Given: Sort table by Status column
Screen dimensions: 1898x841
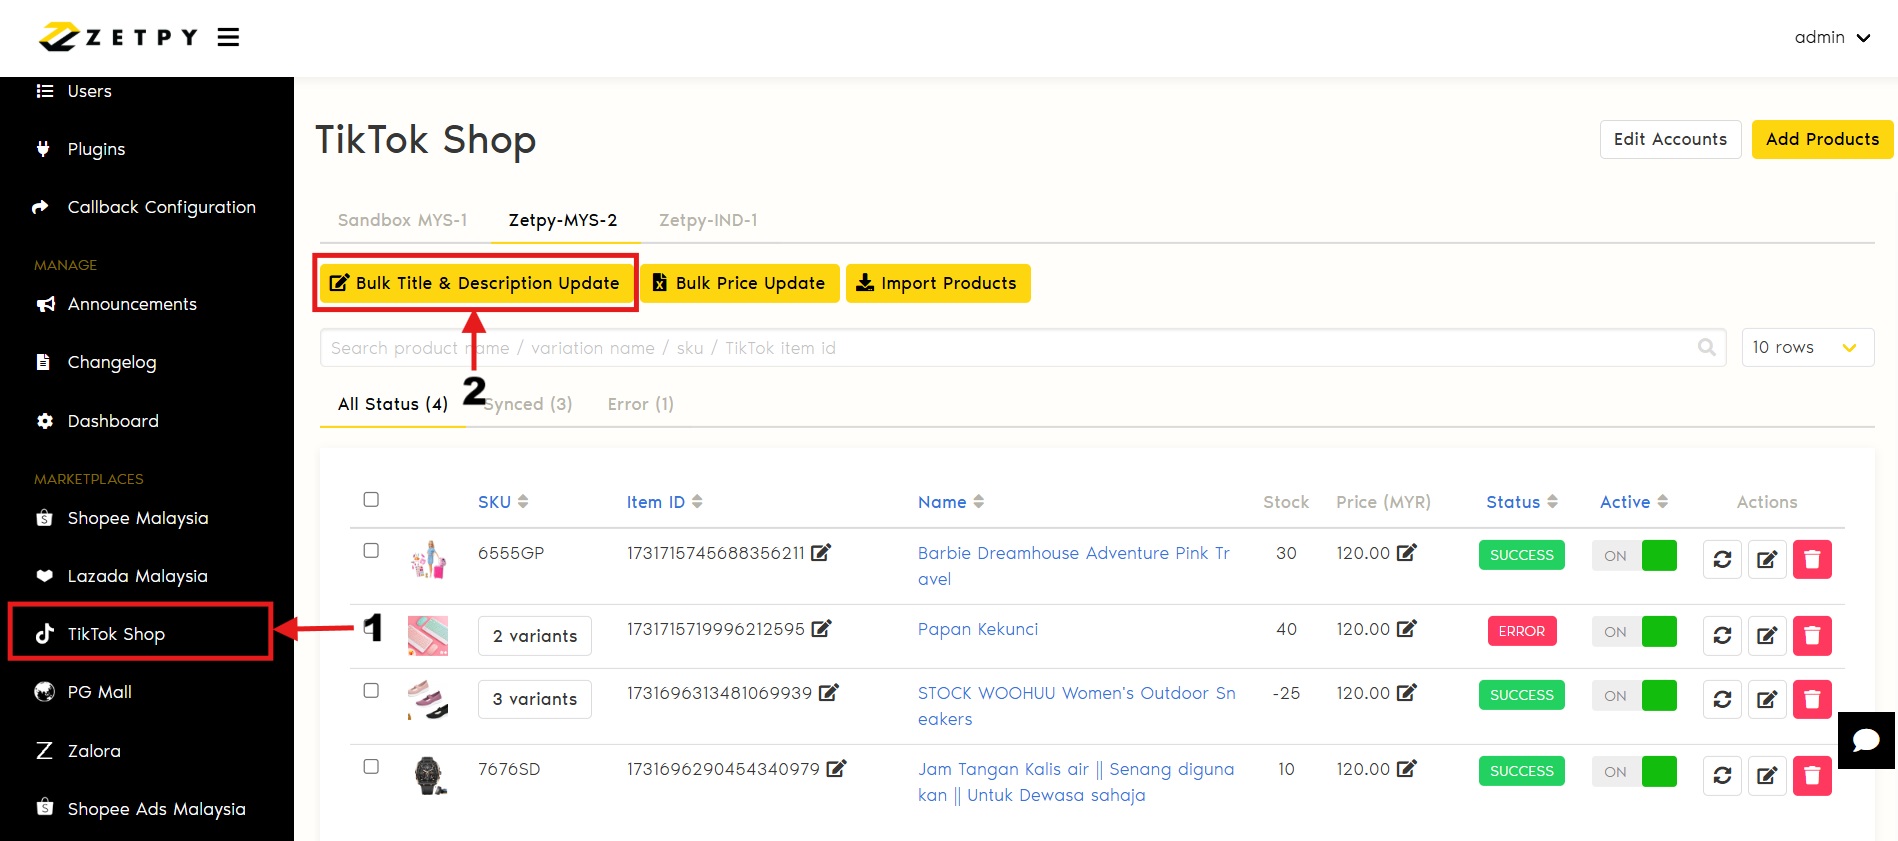Looking at the screenshot, I should (x=1521, y=502).
